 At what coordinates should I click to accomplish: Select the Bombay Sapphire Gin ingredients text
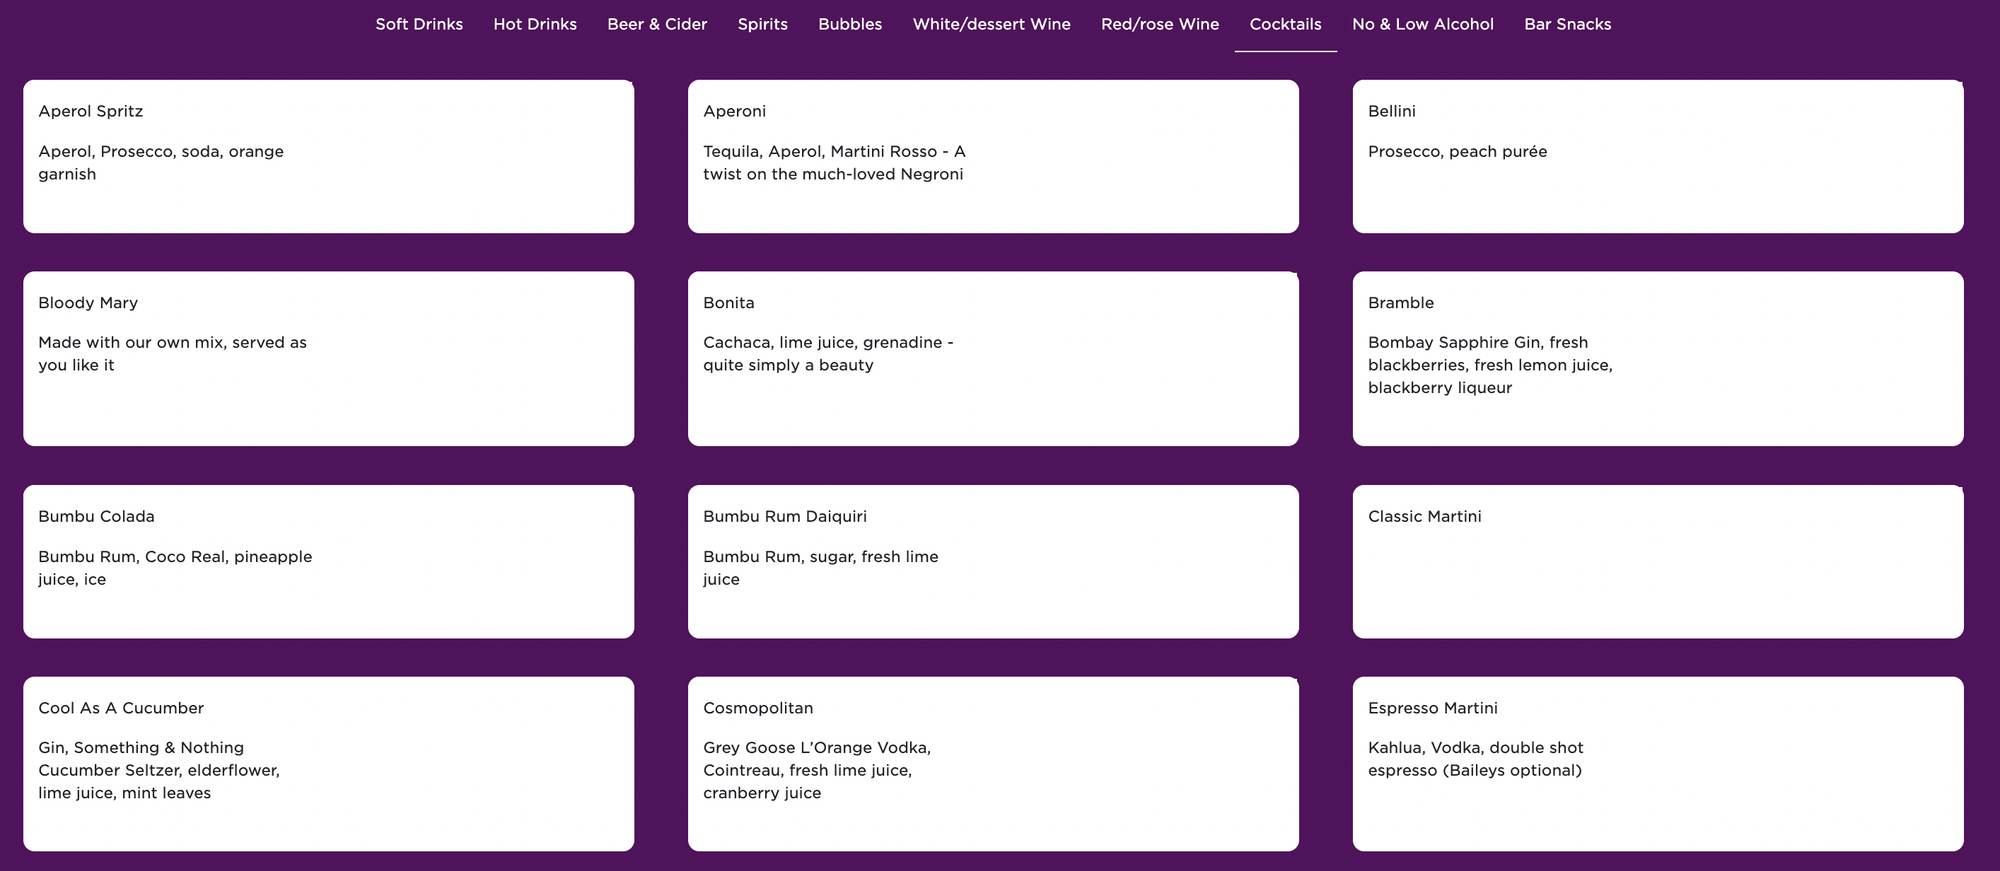coord(1490,365)
